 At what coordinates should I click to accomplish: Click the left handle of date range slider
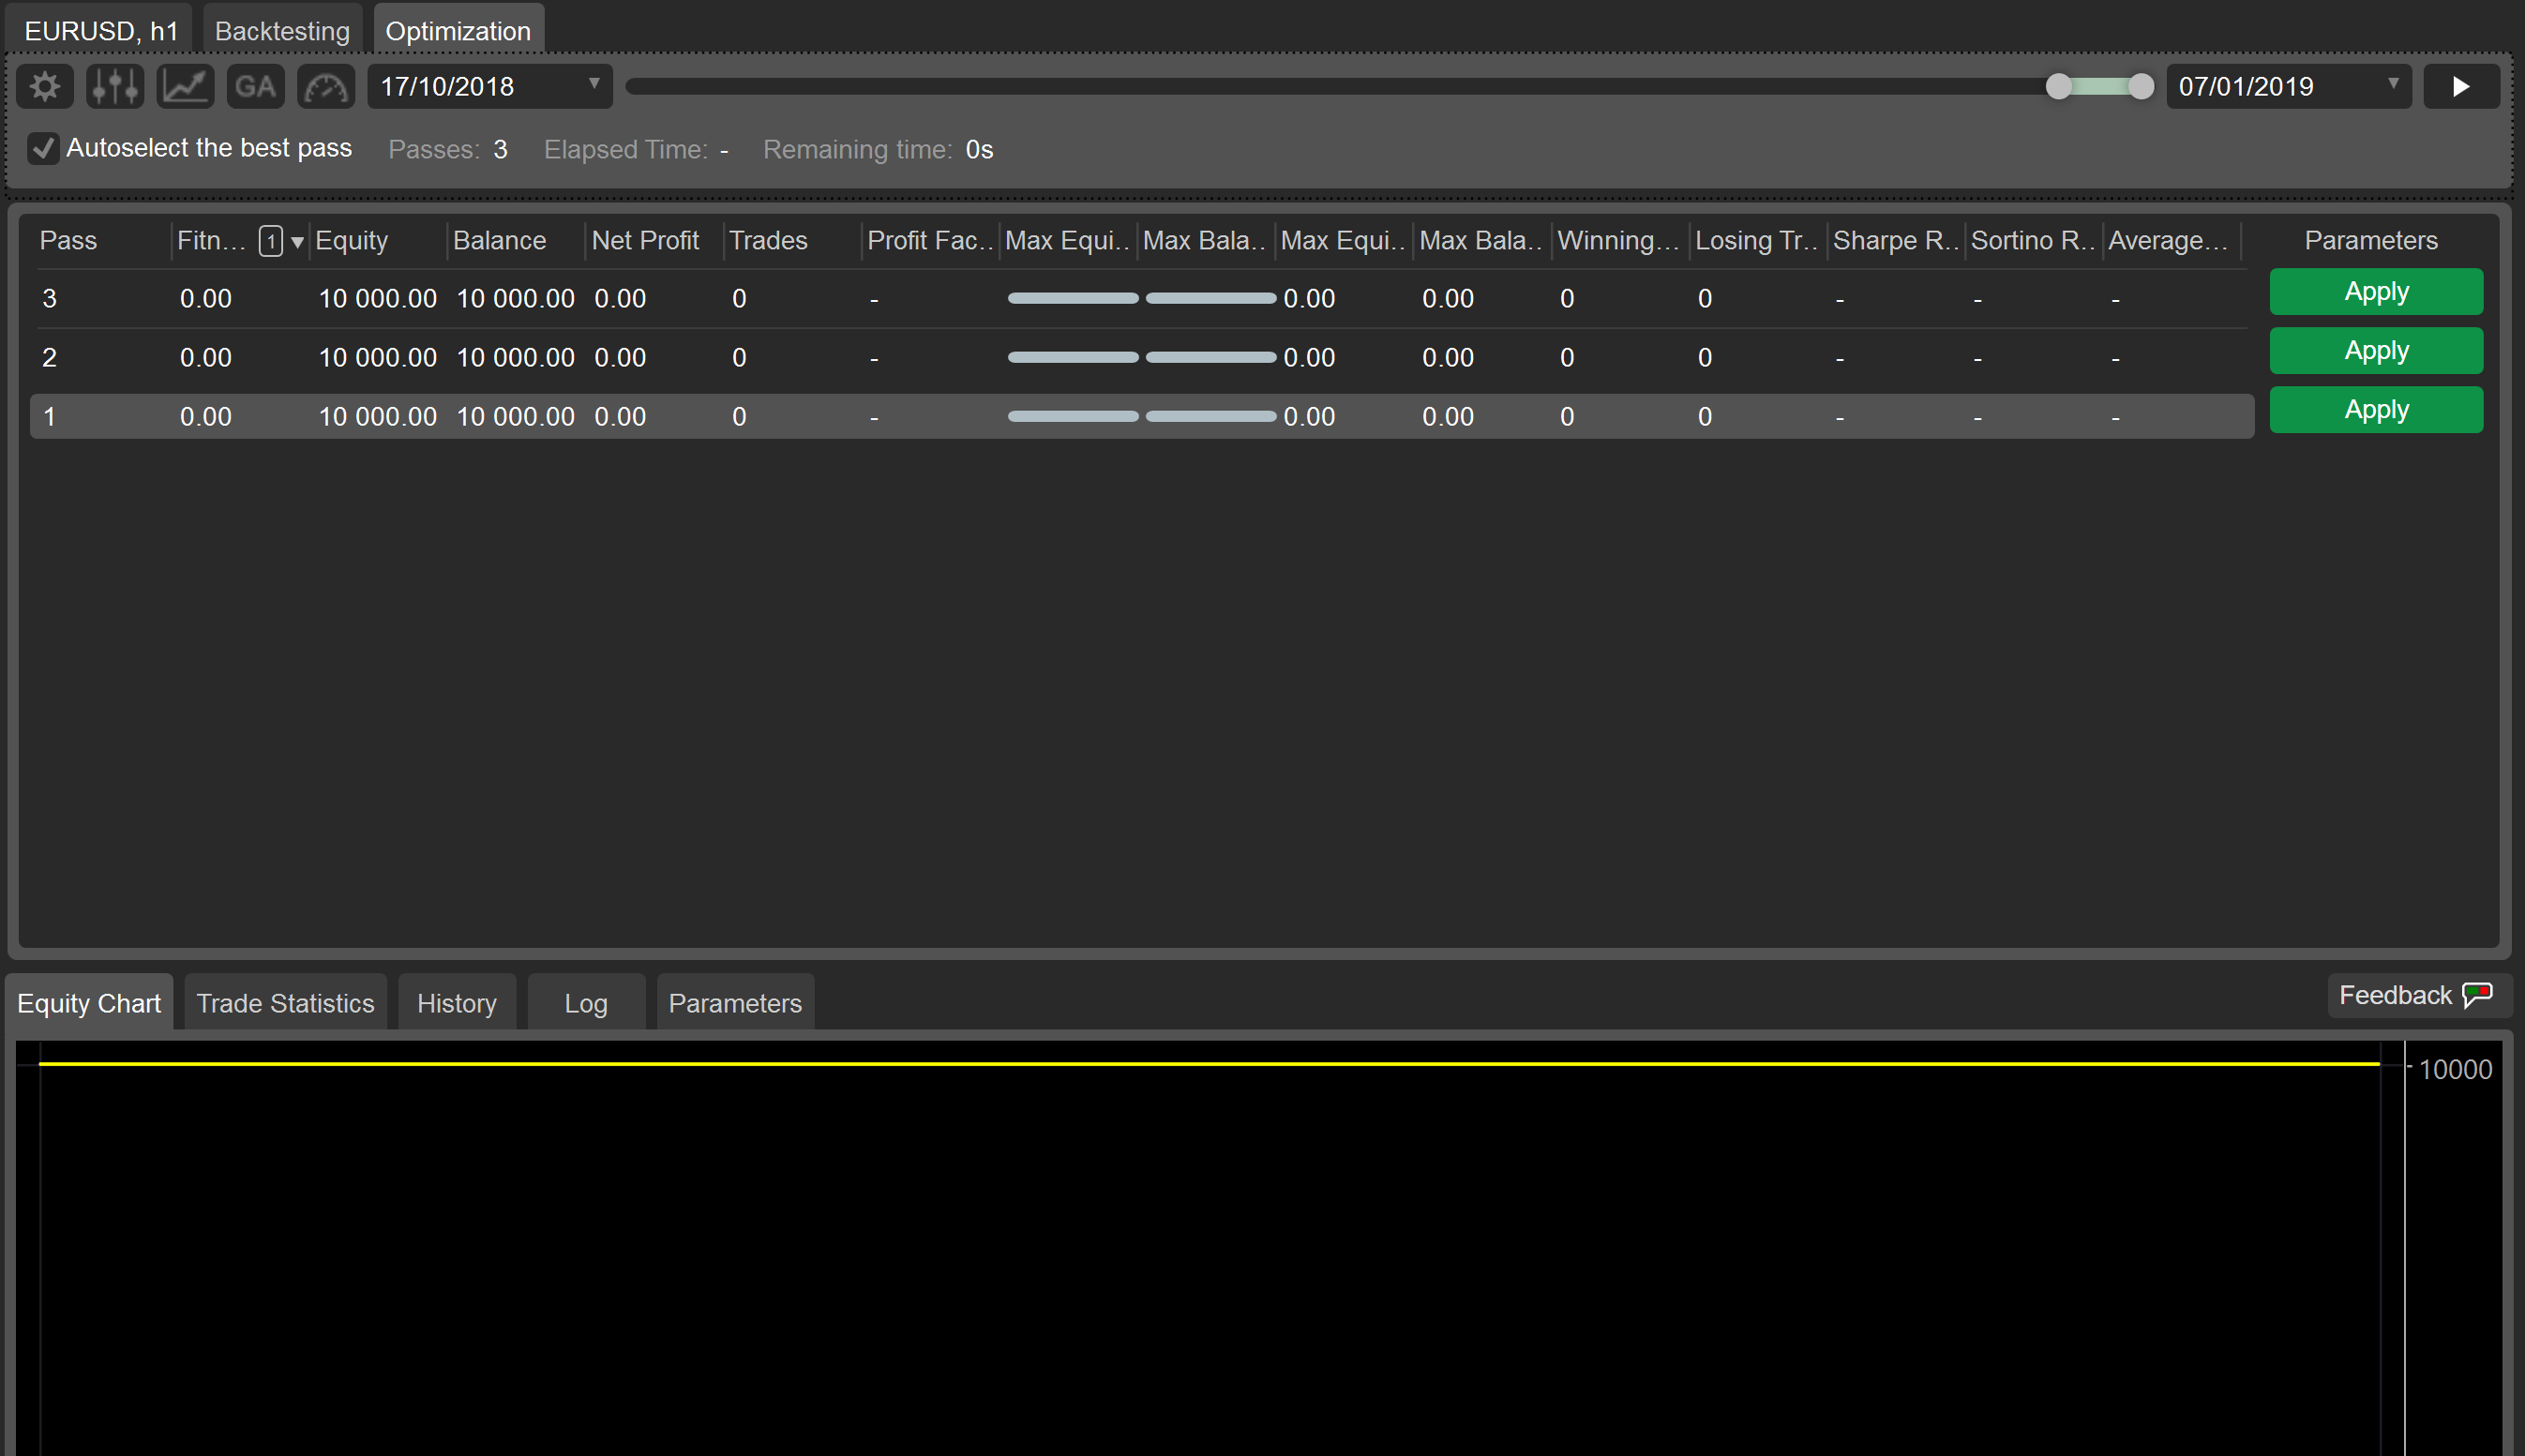pos(2059,87)
